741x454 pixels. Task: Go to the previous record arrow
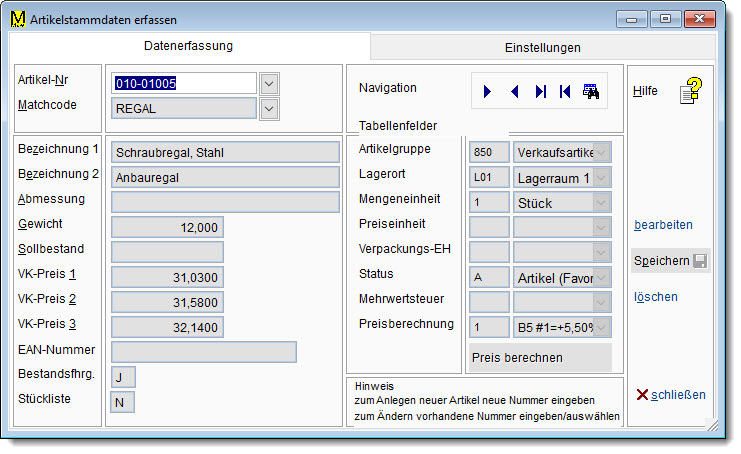(x=515, y=92)
